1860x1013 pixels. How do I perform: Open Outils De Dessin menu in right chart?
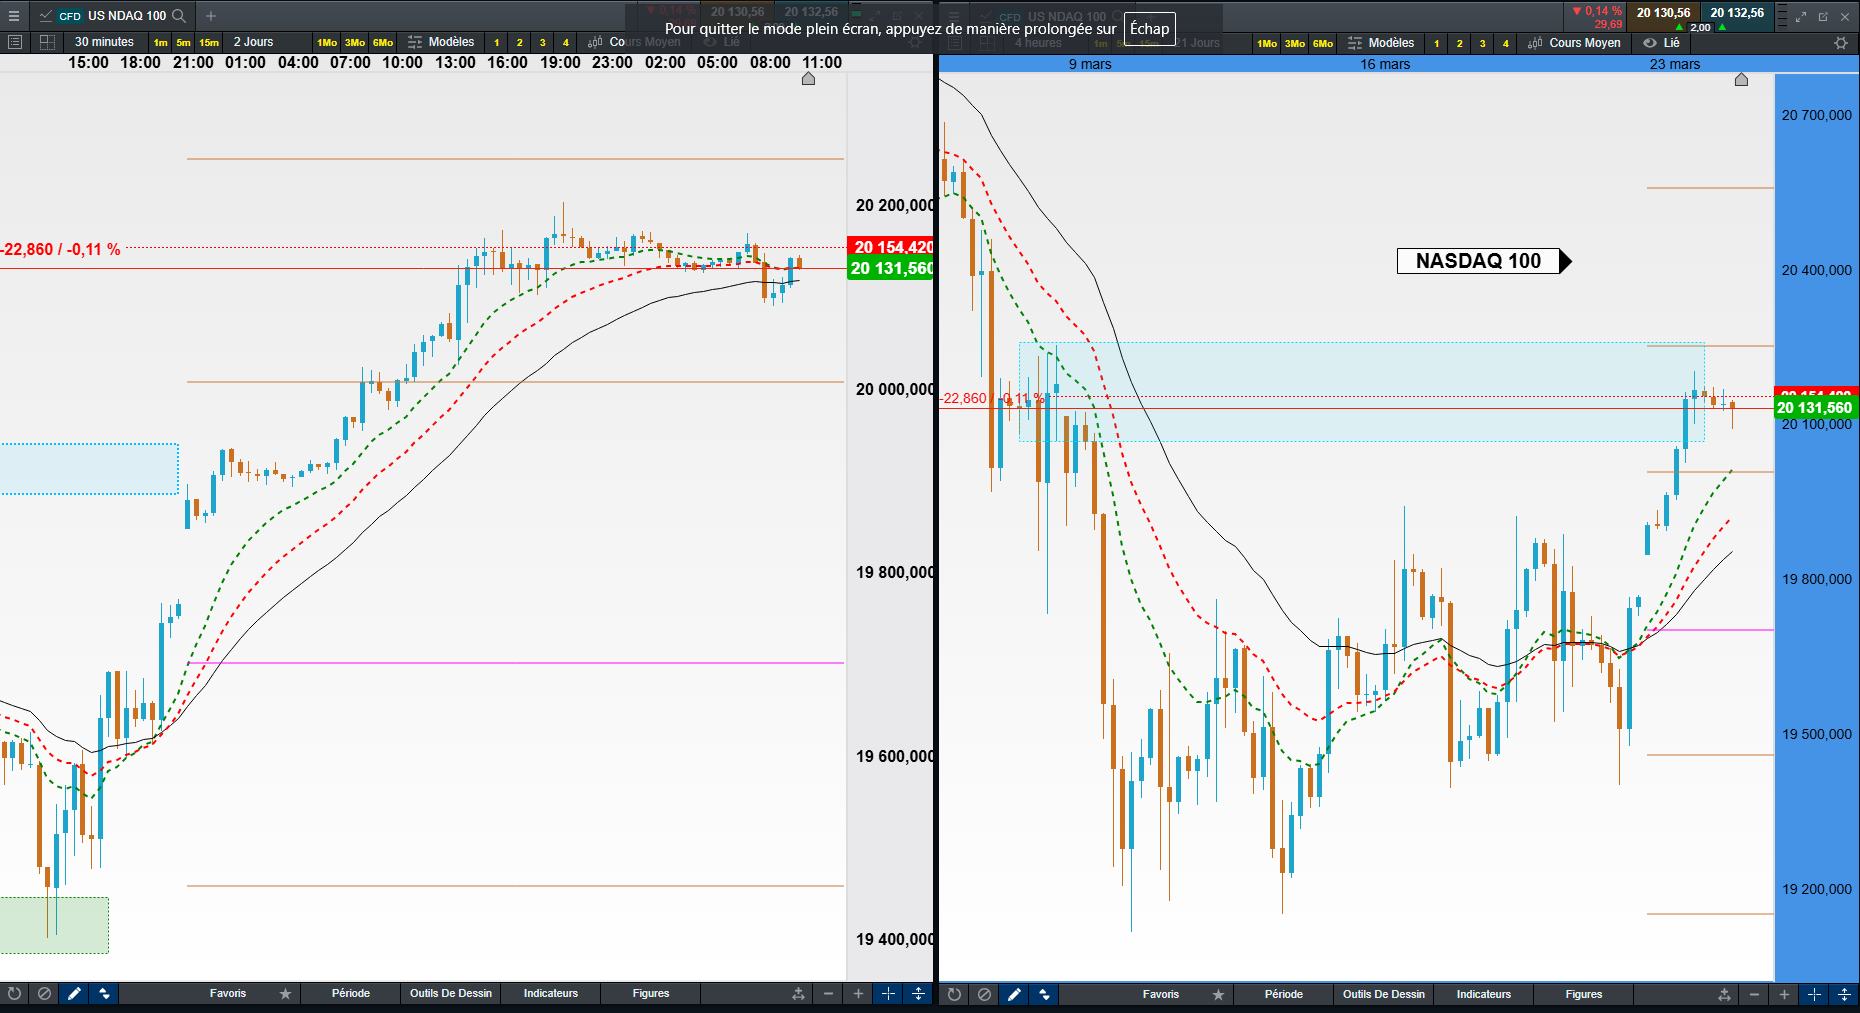click(x=1384, y=994)
